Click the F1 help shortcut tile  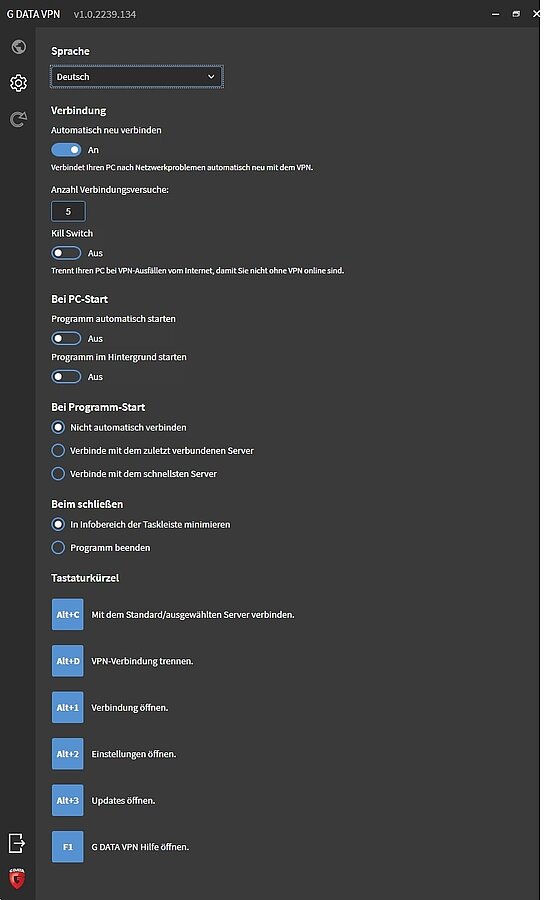[68, 847]
